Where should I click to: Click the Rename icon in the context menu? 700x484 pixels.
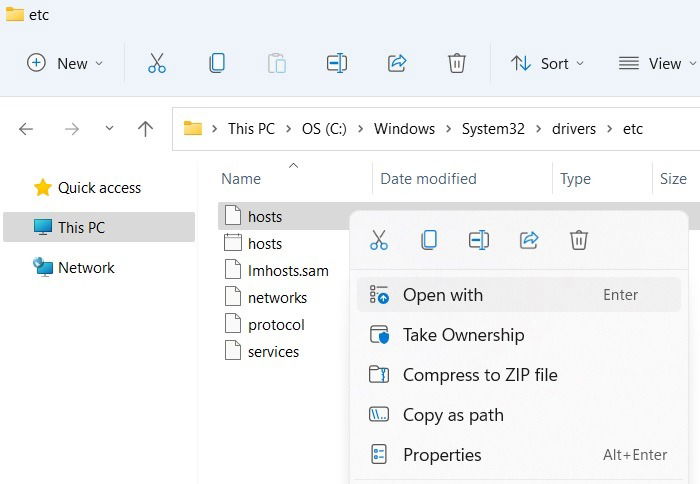479,240
